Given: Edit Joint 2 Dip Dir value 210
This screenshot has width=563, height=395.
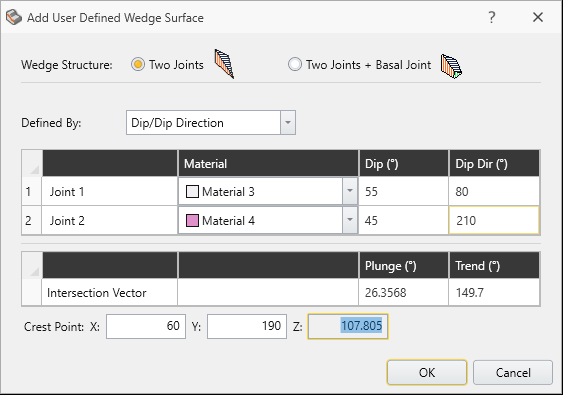Looking at the screenshot, I should tap(494, 220).
